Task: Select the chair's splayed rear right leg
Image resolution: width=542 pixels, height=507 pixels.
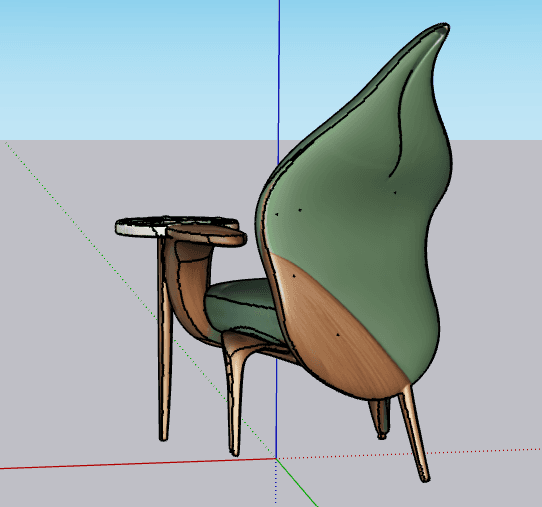Action: coord(415,434)
